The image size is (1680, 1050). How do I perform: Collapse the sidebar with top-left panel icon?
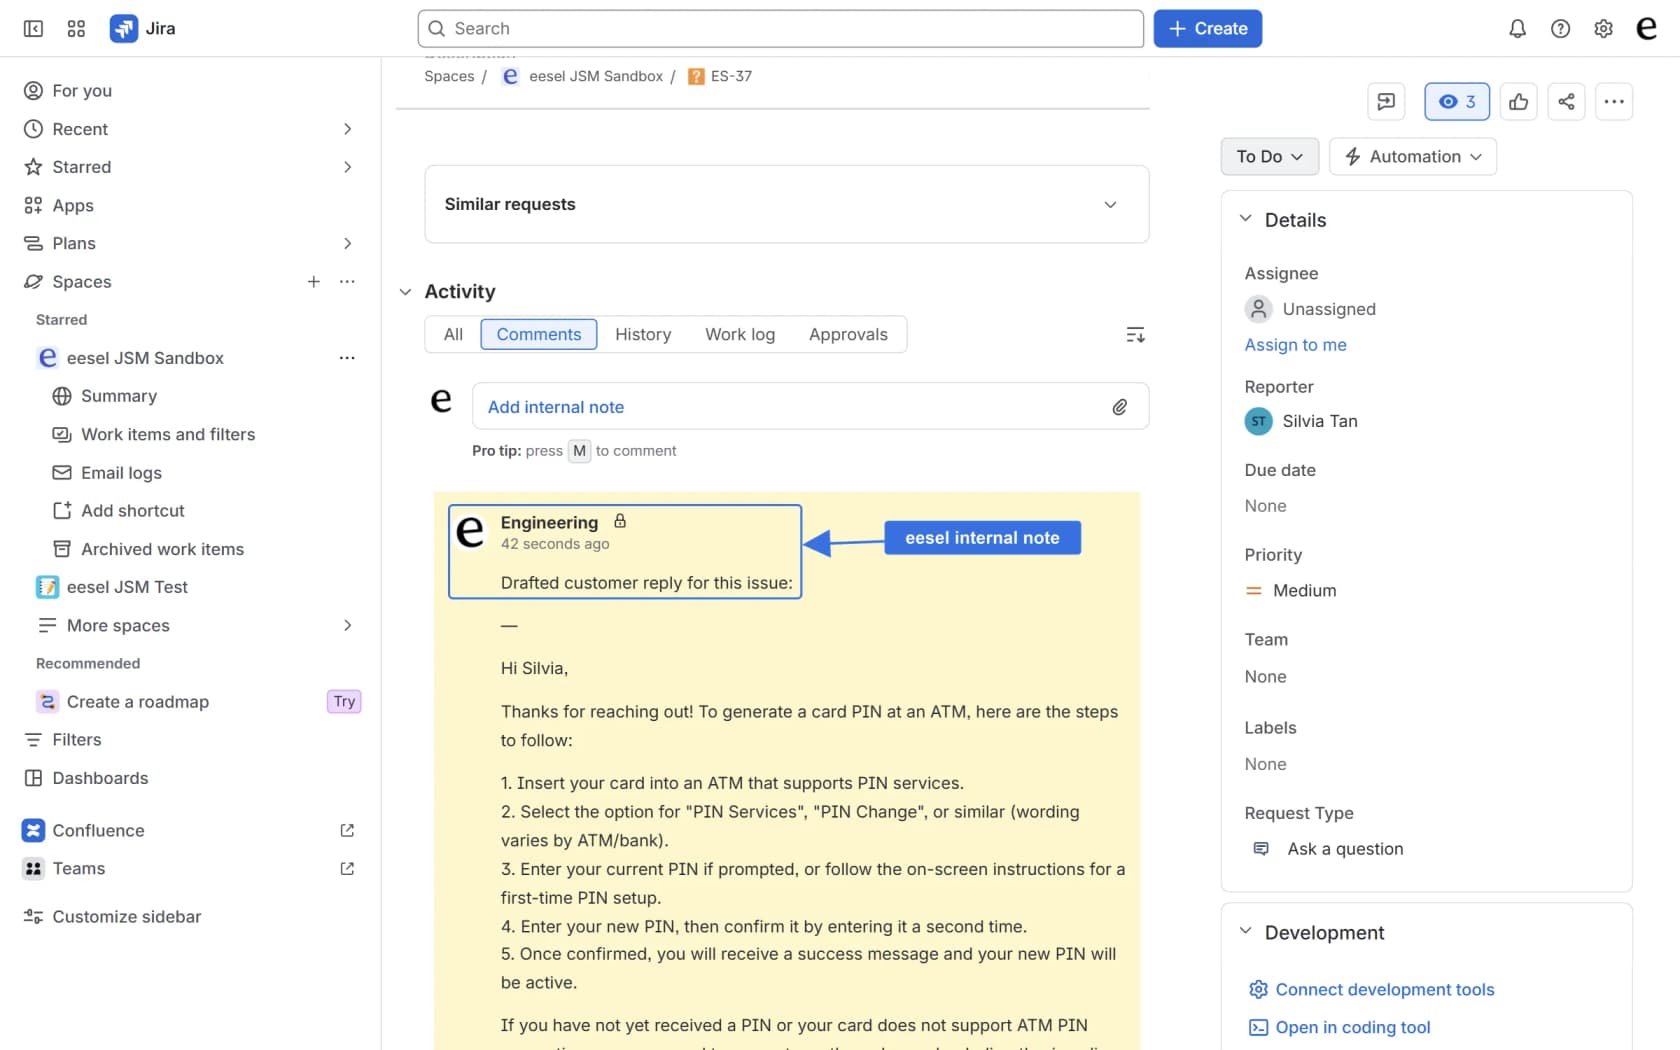pyautogui.click(x=33, y=29)
